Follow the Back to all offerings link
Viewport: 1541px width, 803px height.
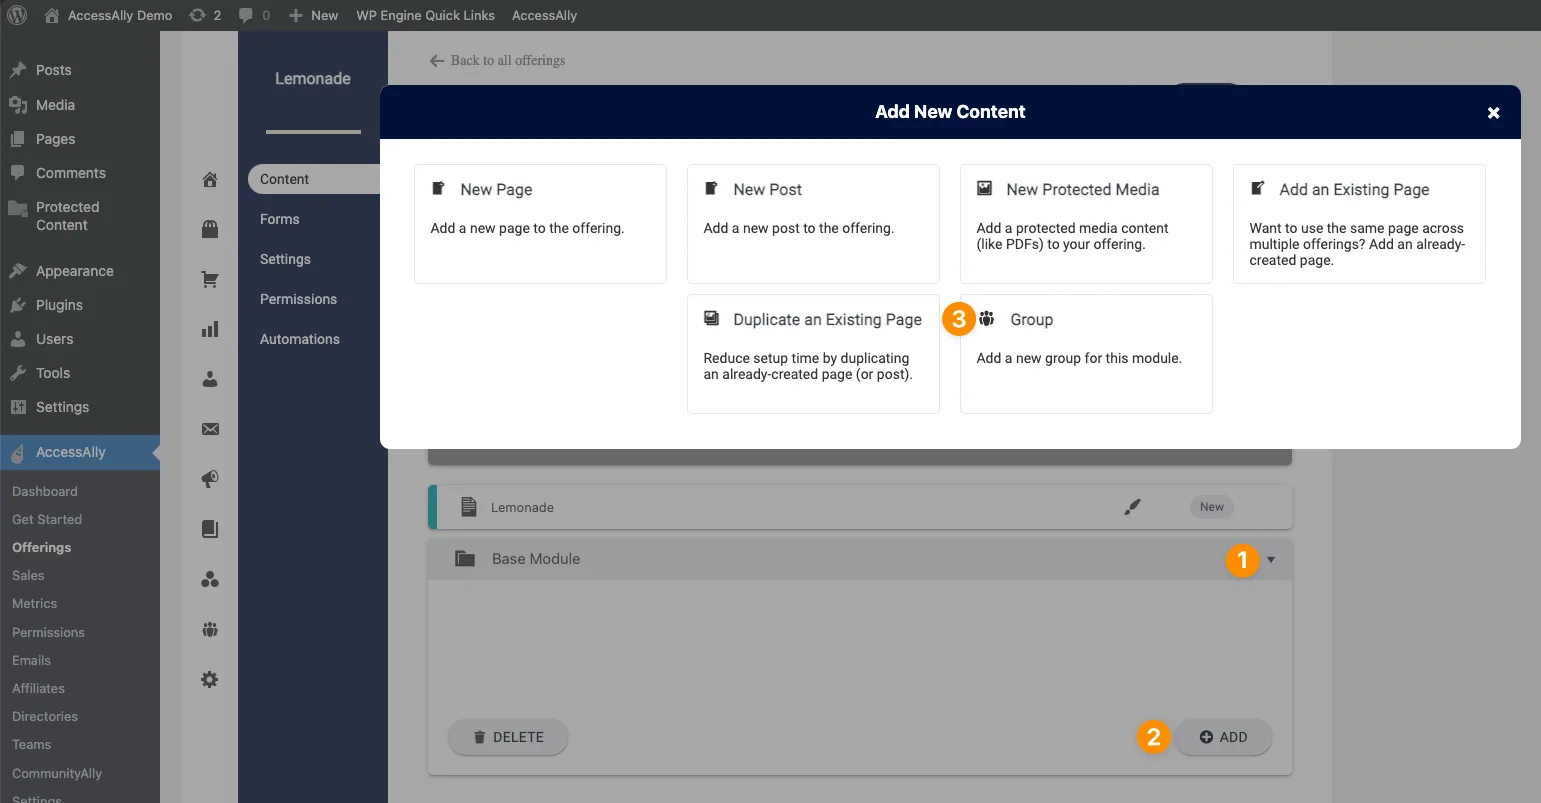tap(499, 61)
